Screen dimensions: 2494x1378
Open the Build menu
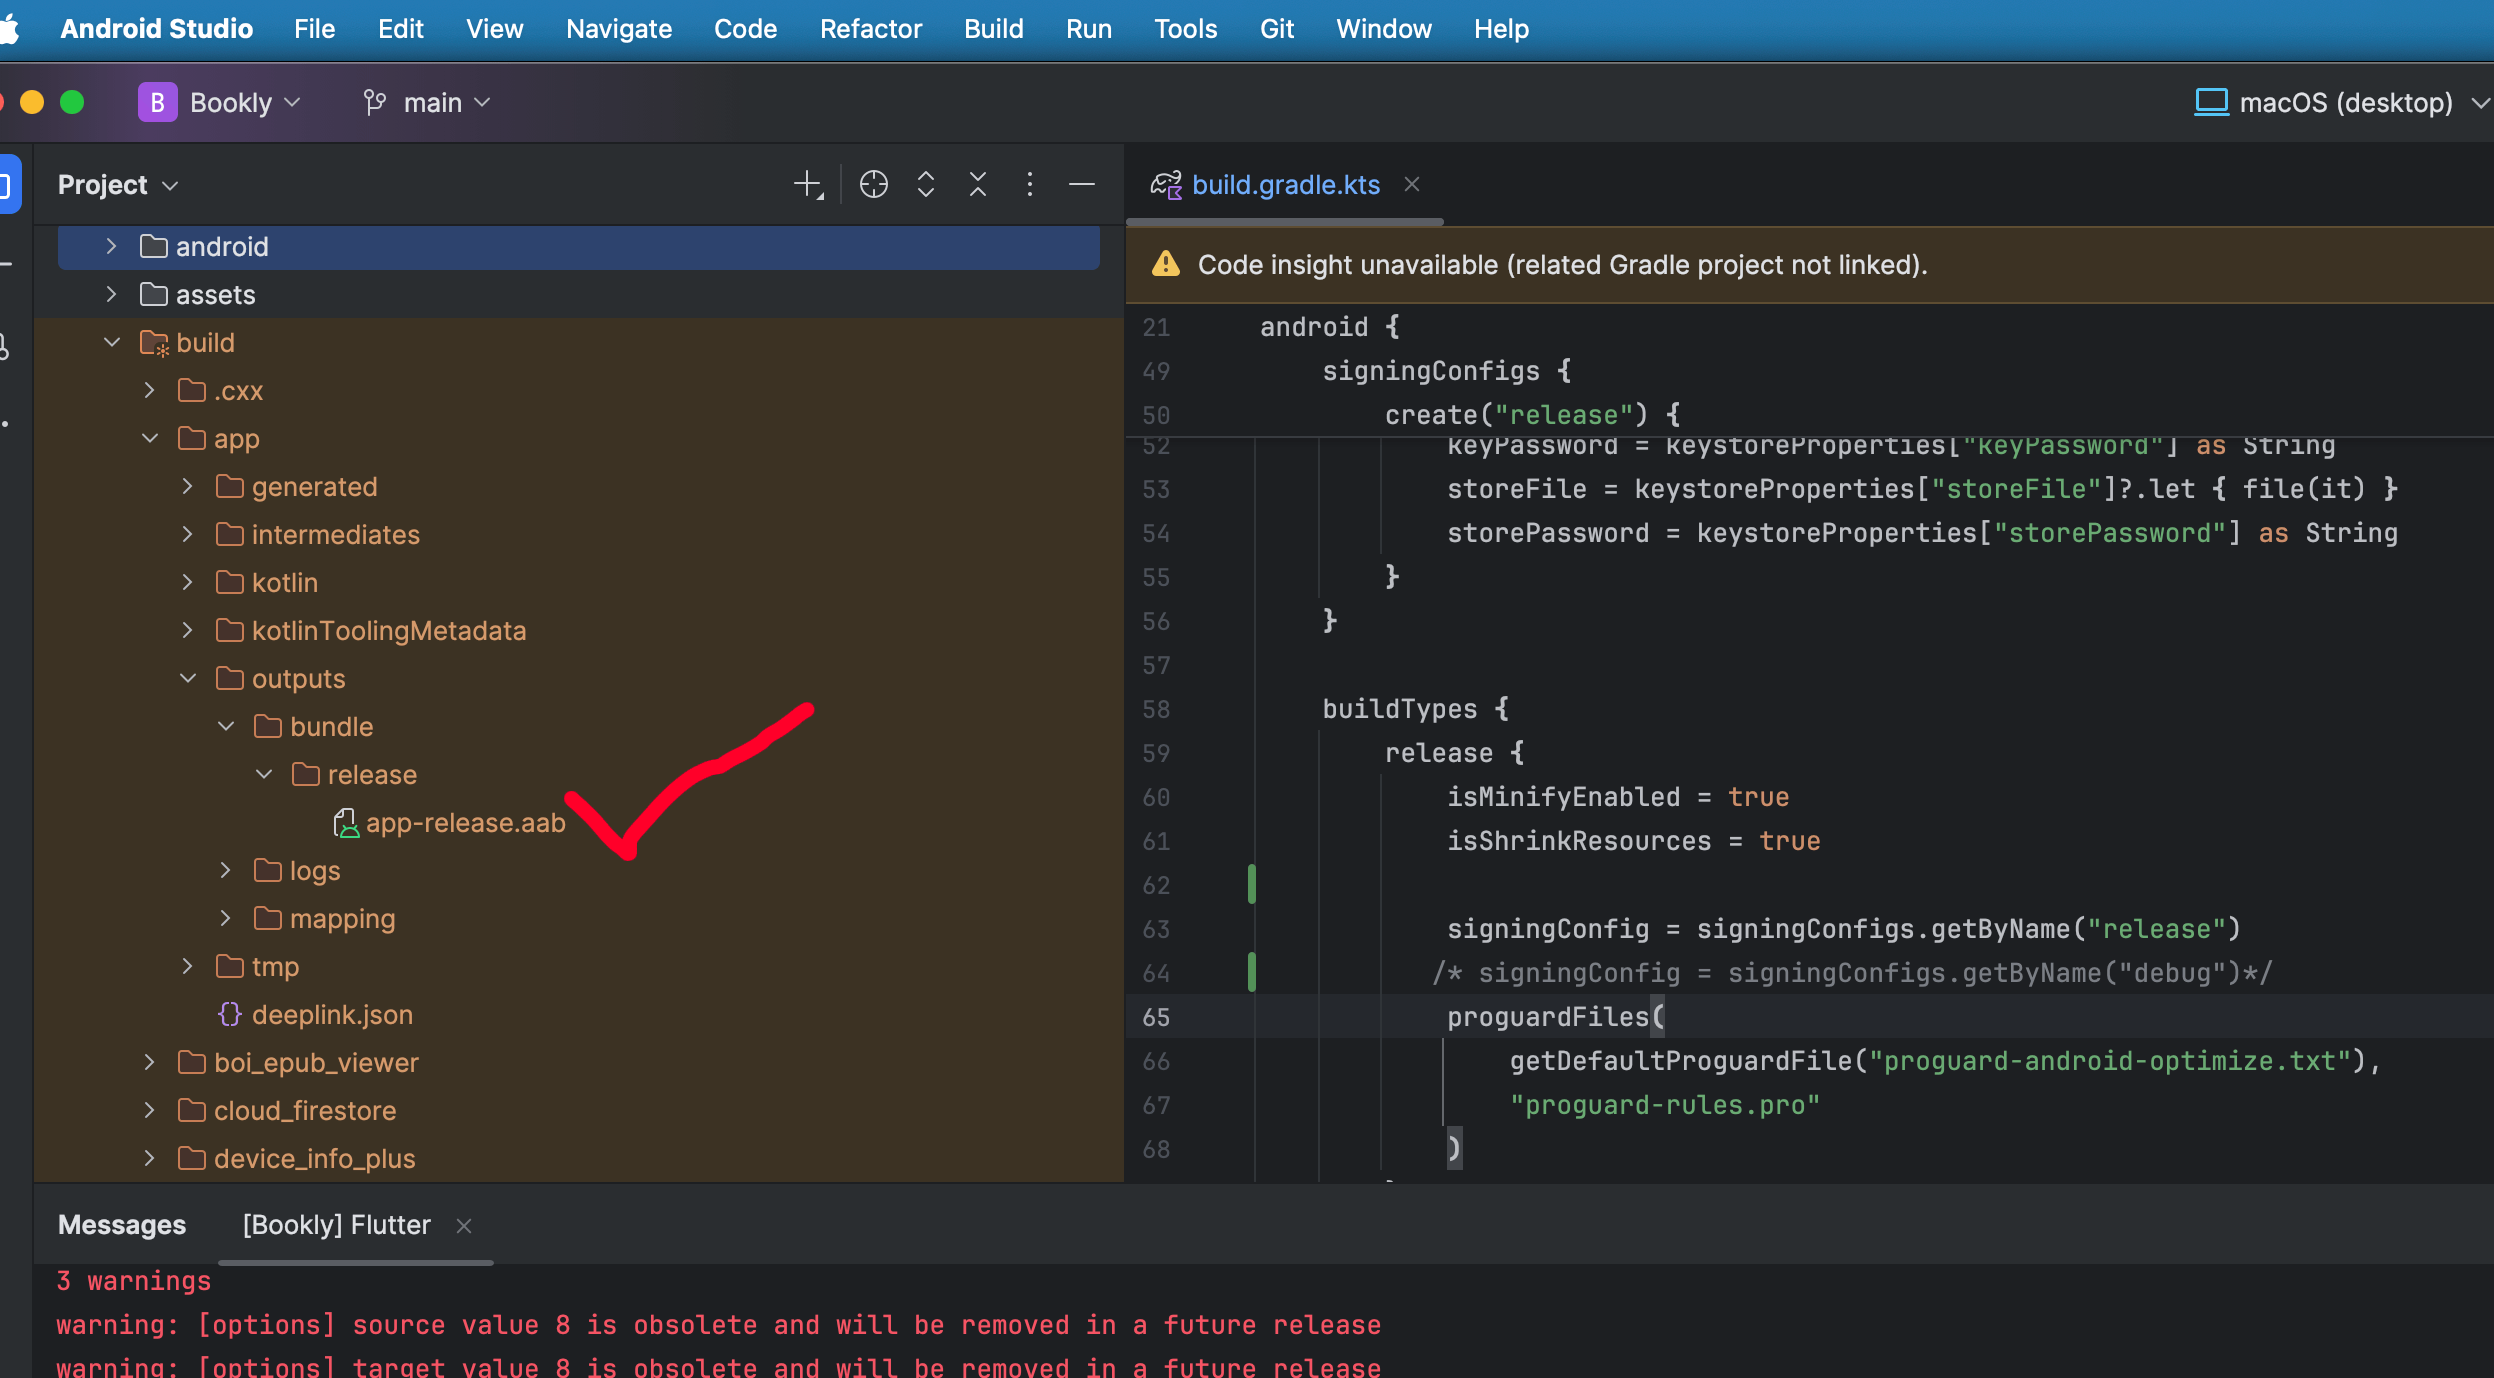pyautogui.click(x=993, y=29)
